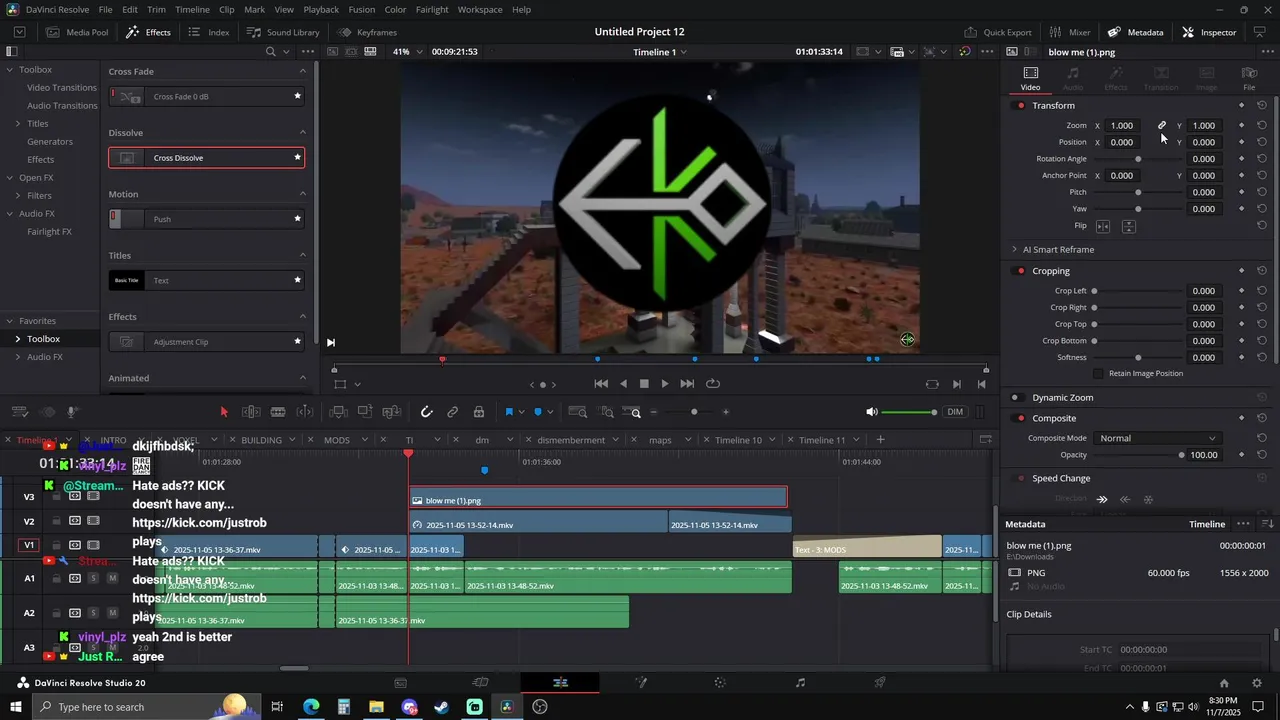The width and height of the screenshot is (1280, 720).
Task: Select the blow me (1).png clip on V3
Action: pyautogui.click(x=598, y=499)
